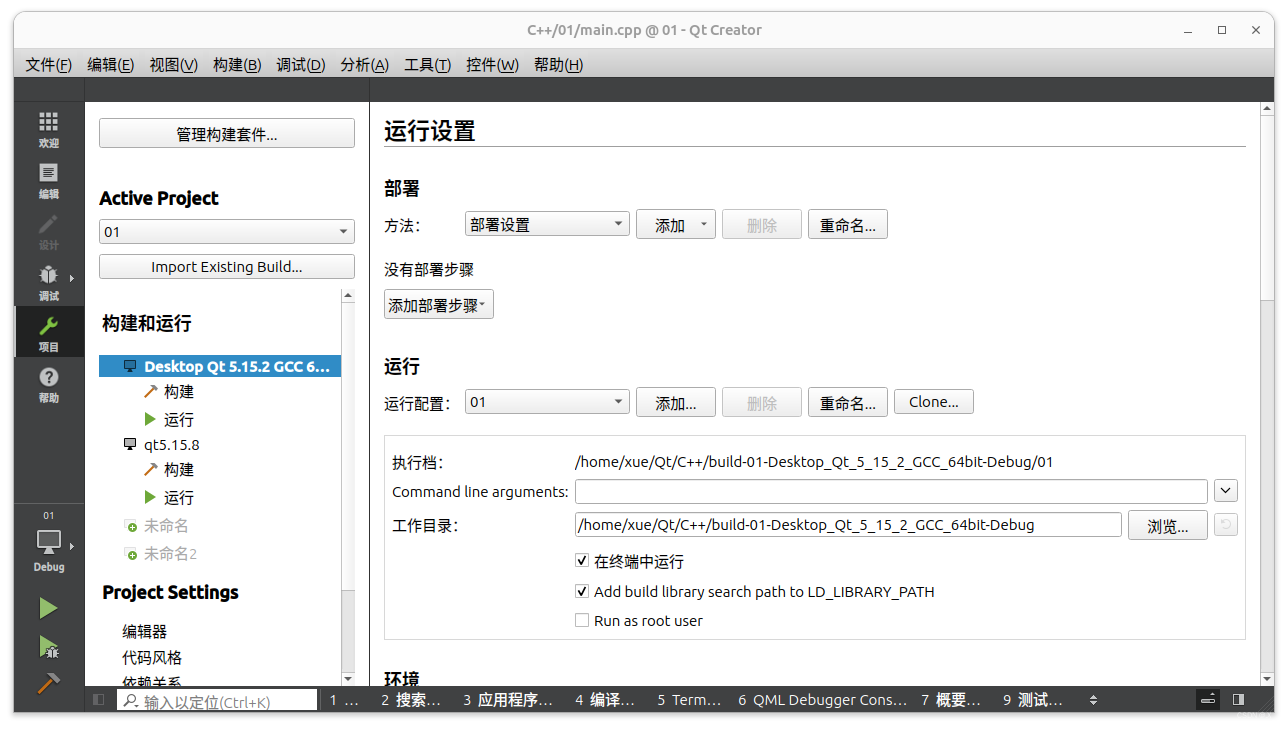1288x729 pixels.
Task: Open the QML Debugger Console pane
Action: coord(822,700)
